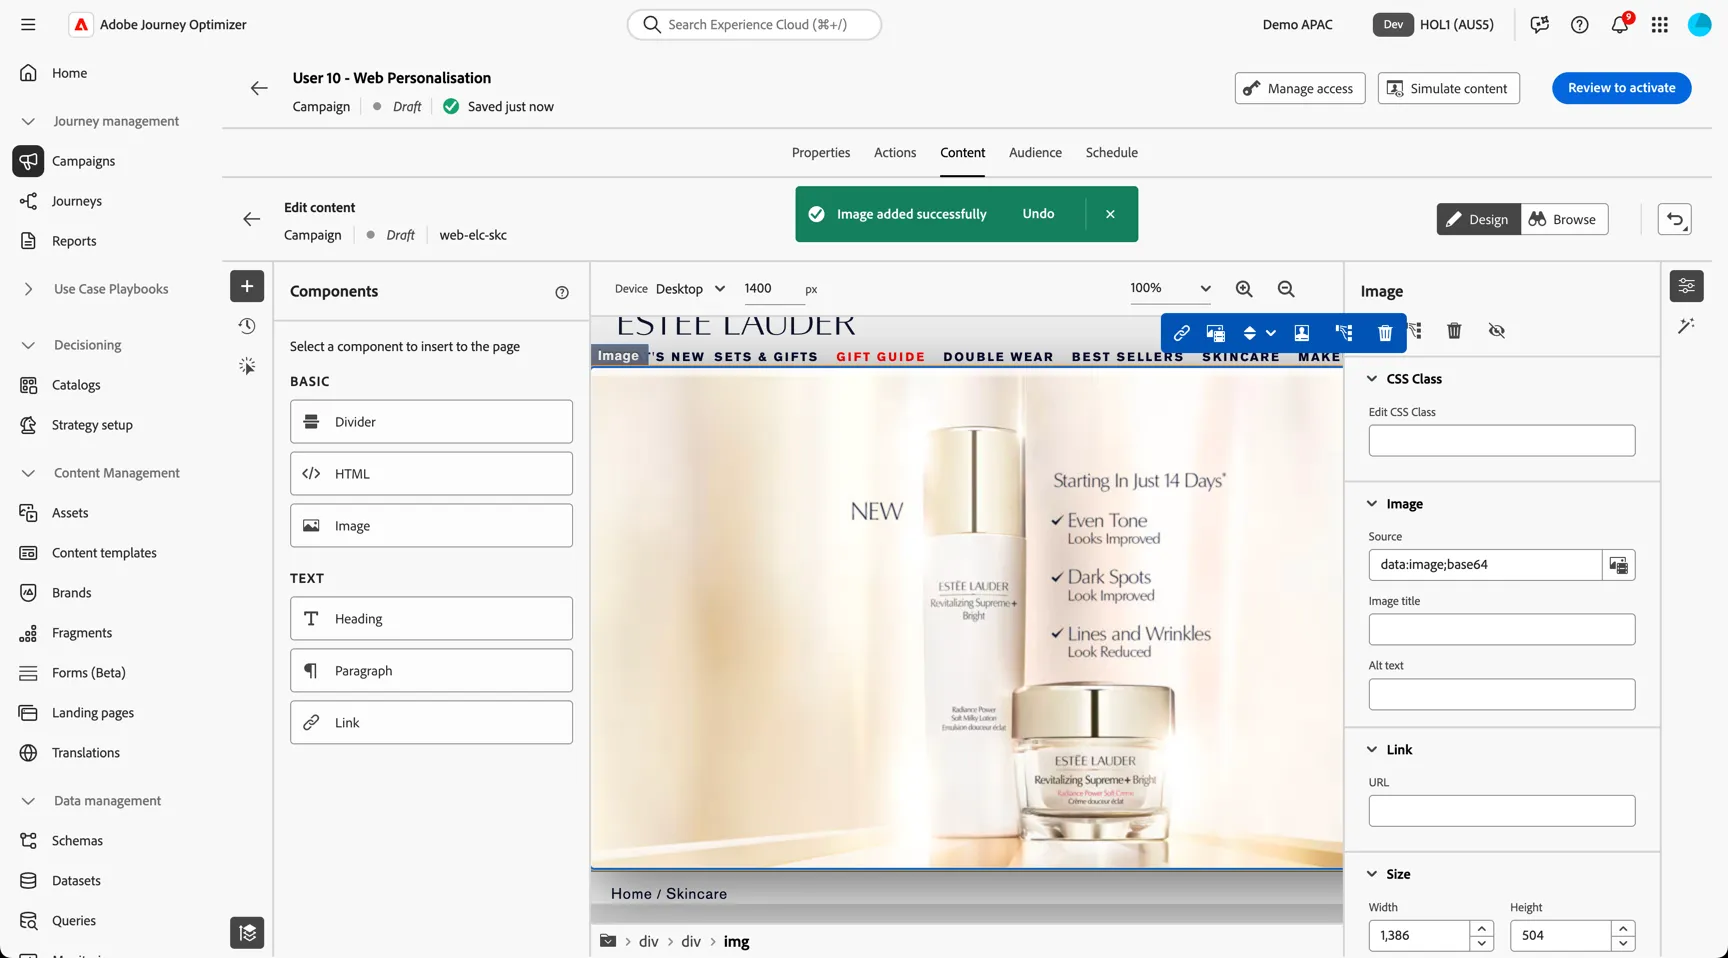Open the settings sliders panel on right rail
The width and height of the screenshot is (1728, 958).
tap(1686, 286)
